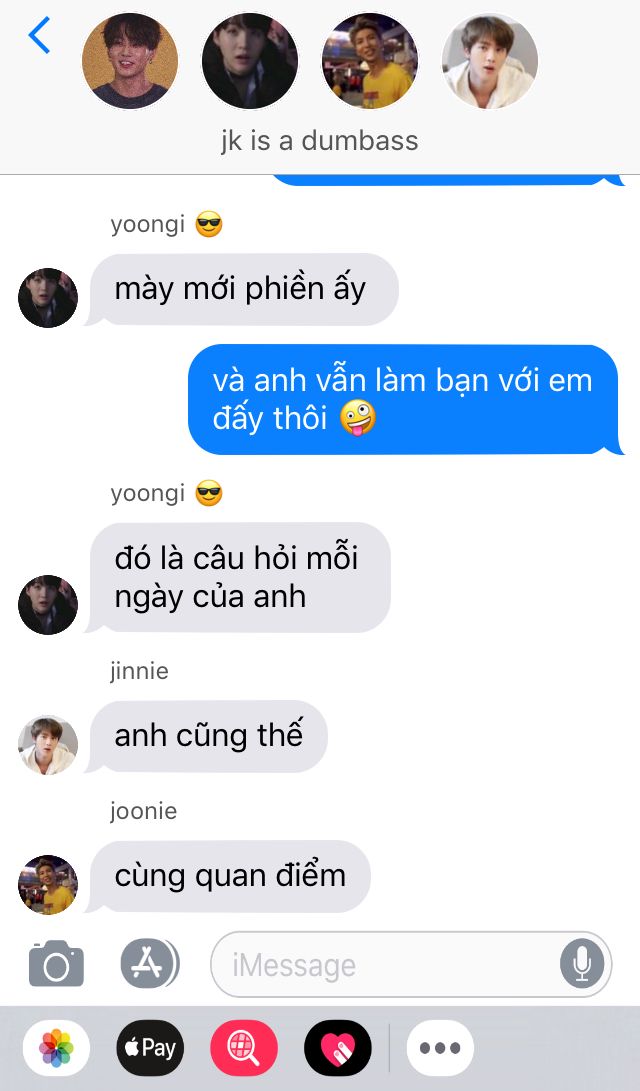
Task: Tap the "cùng quan điểm" bubble
Action: point(228,876)
